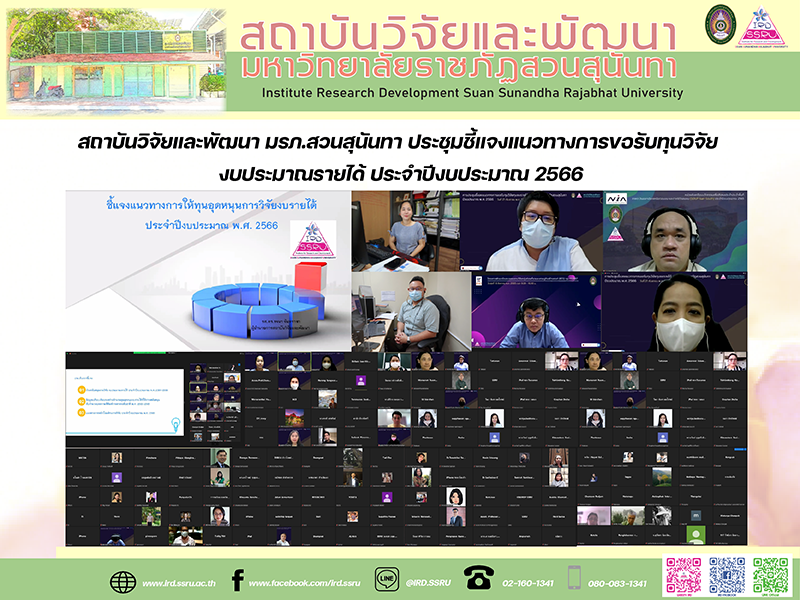Screen dimensions: 800x600
Task: Click the globe website icon in footer
Action: 123,581
